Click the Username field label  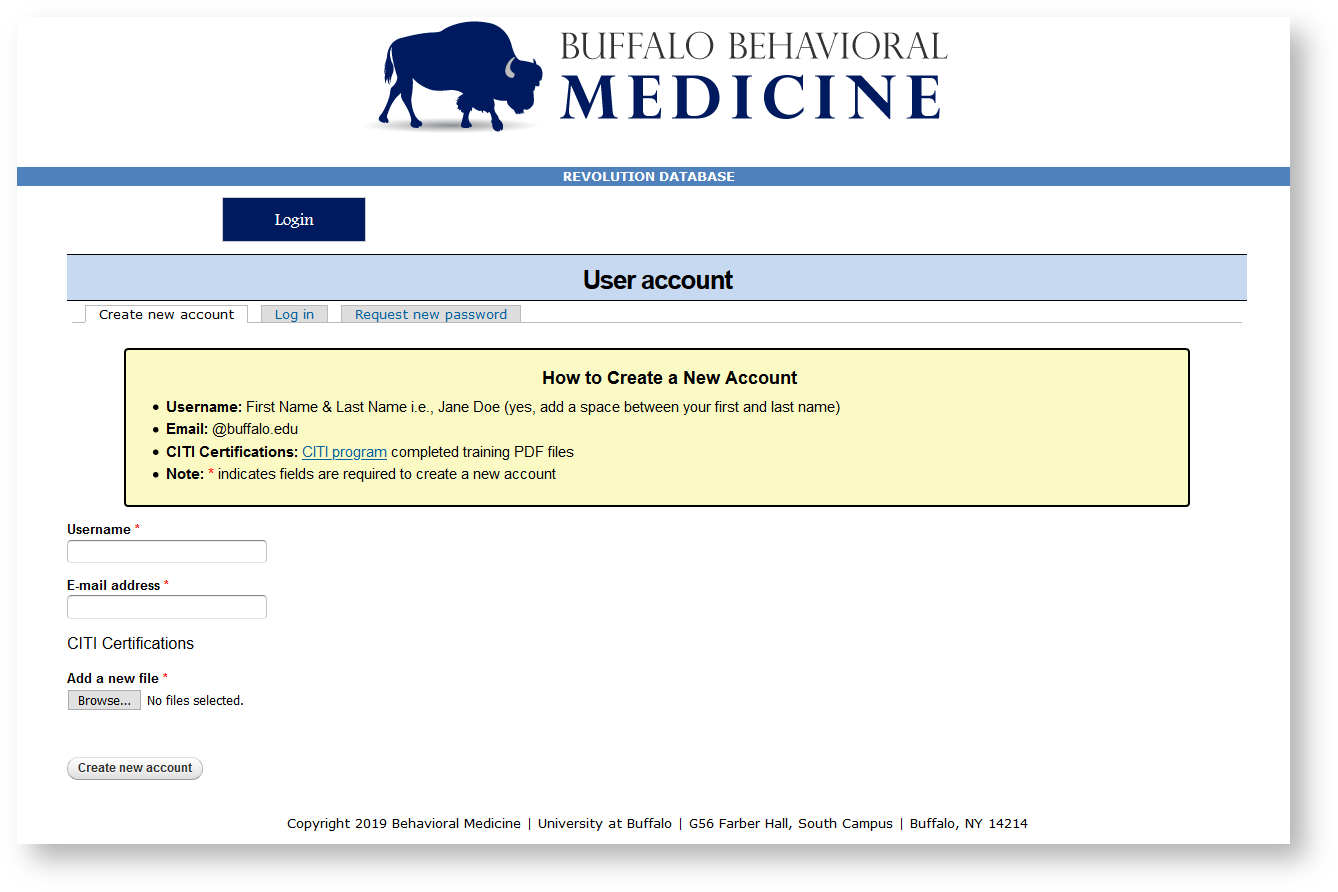99,530
